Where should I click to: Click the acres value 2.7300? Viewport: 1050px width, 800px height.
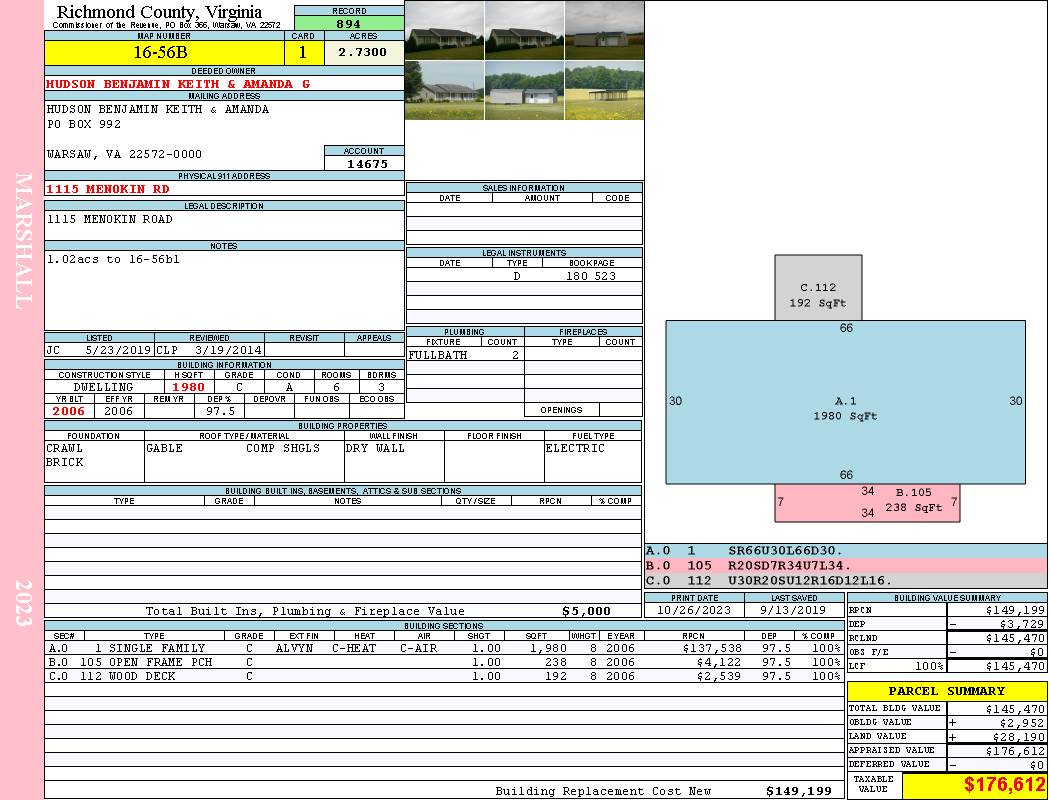pos(362,52)
